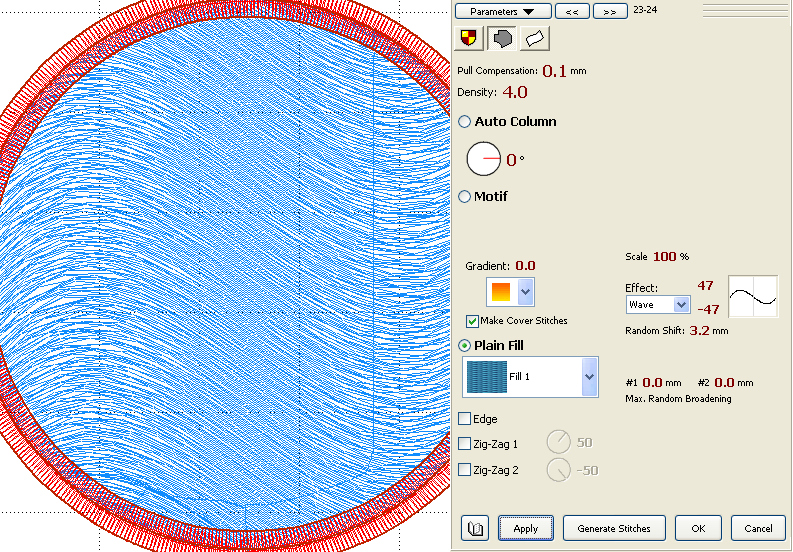This screenshot has width=793, height=552.
Task: Select the gray filled shape icon
Action: [x=502, y=38]
